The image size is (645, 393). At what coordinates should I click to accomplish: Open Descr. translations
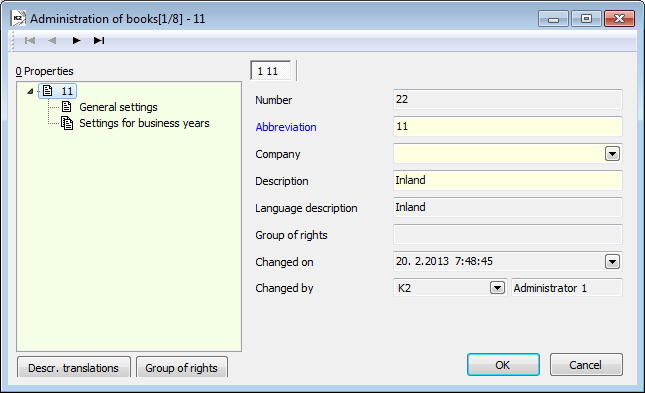point(74,367)
